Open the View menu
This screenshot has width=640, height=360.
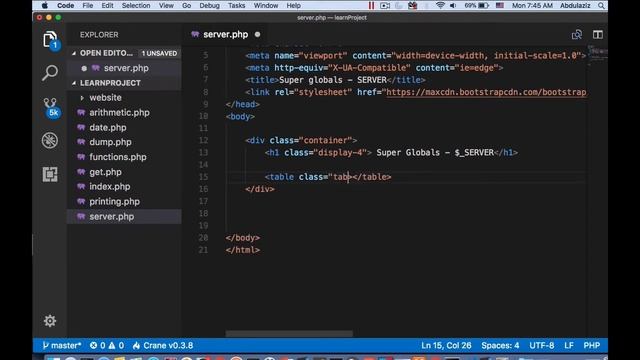pyautogui.click(x=166, y=6)
